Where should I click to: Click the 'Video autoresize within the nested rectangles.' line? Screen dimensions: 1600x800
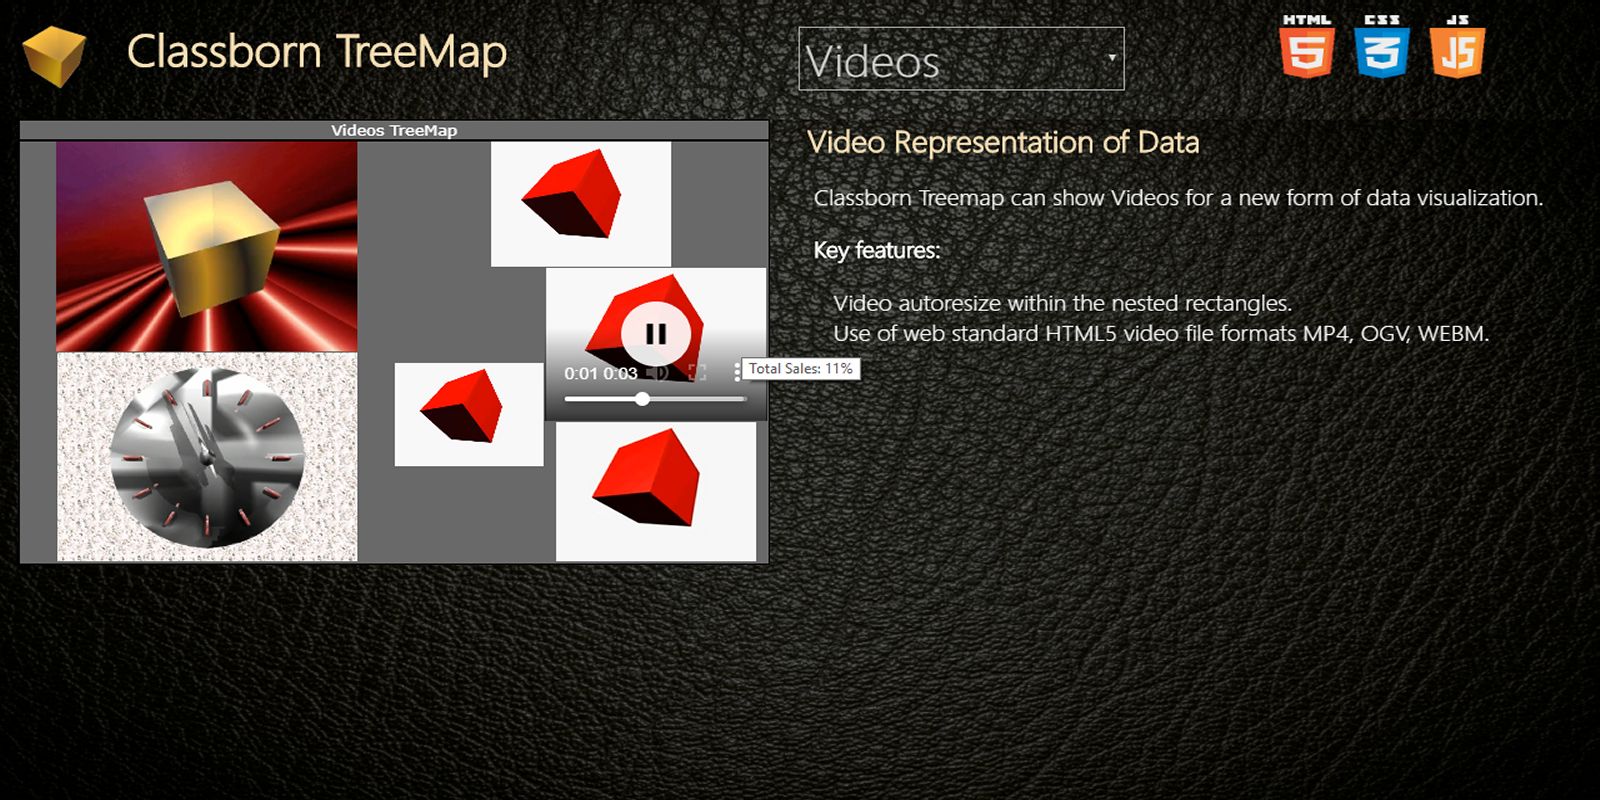point(1062,303)
